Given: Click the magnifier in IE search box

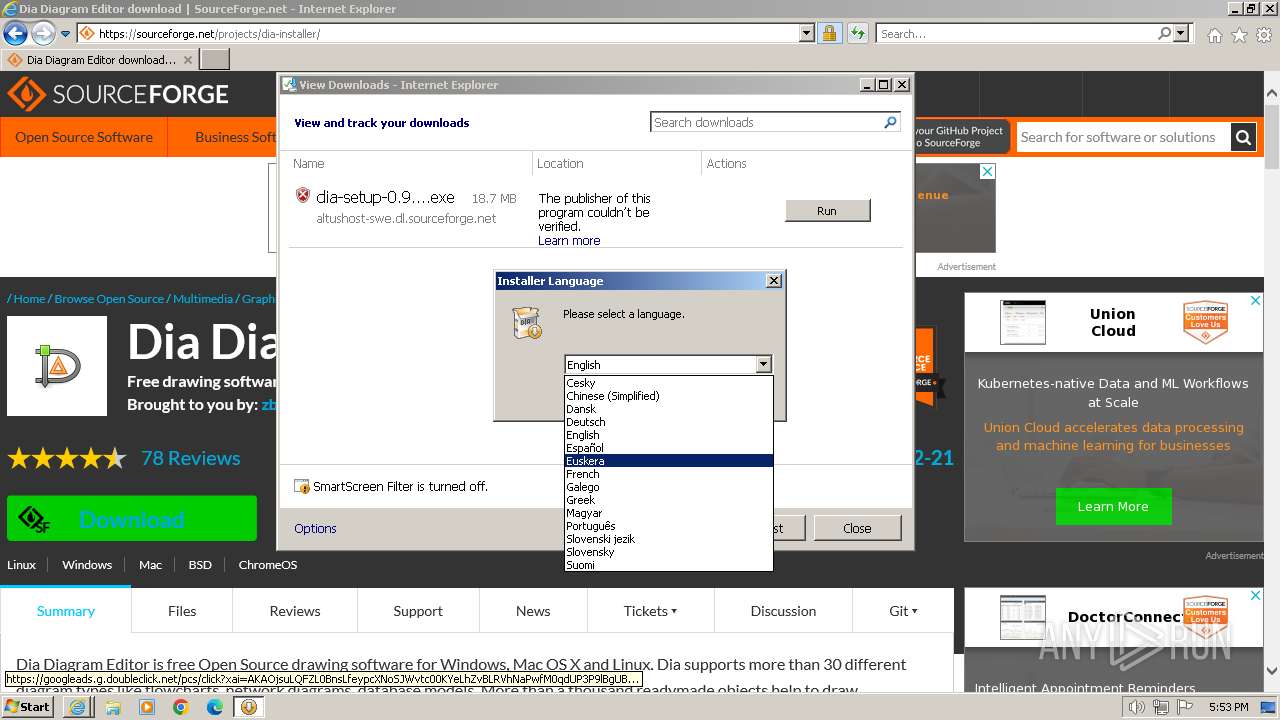Looking at the screenshot, I should point(1164,33).
